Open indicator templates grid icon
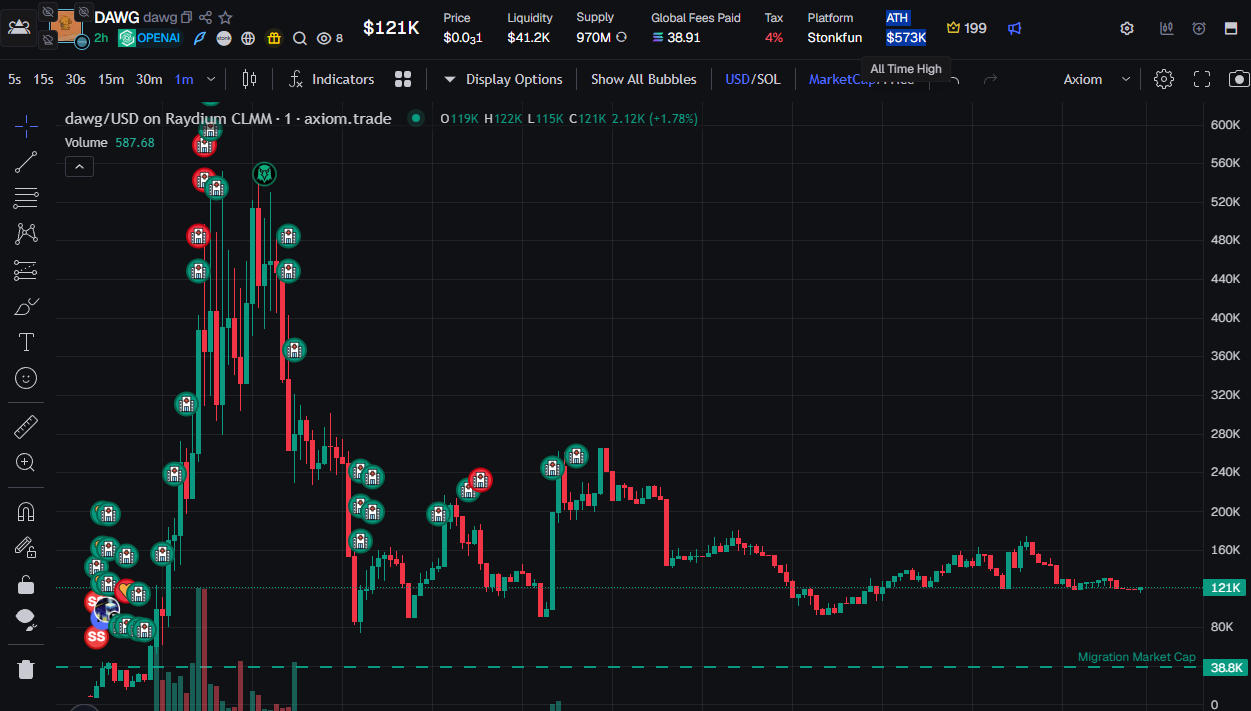This screenshot has height=711, width=1251. [403, 79]
